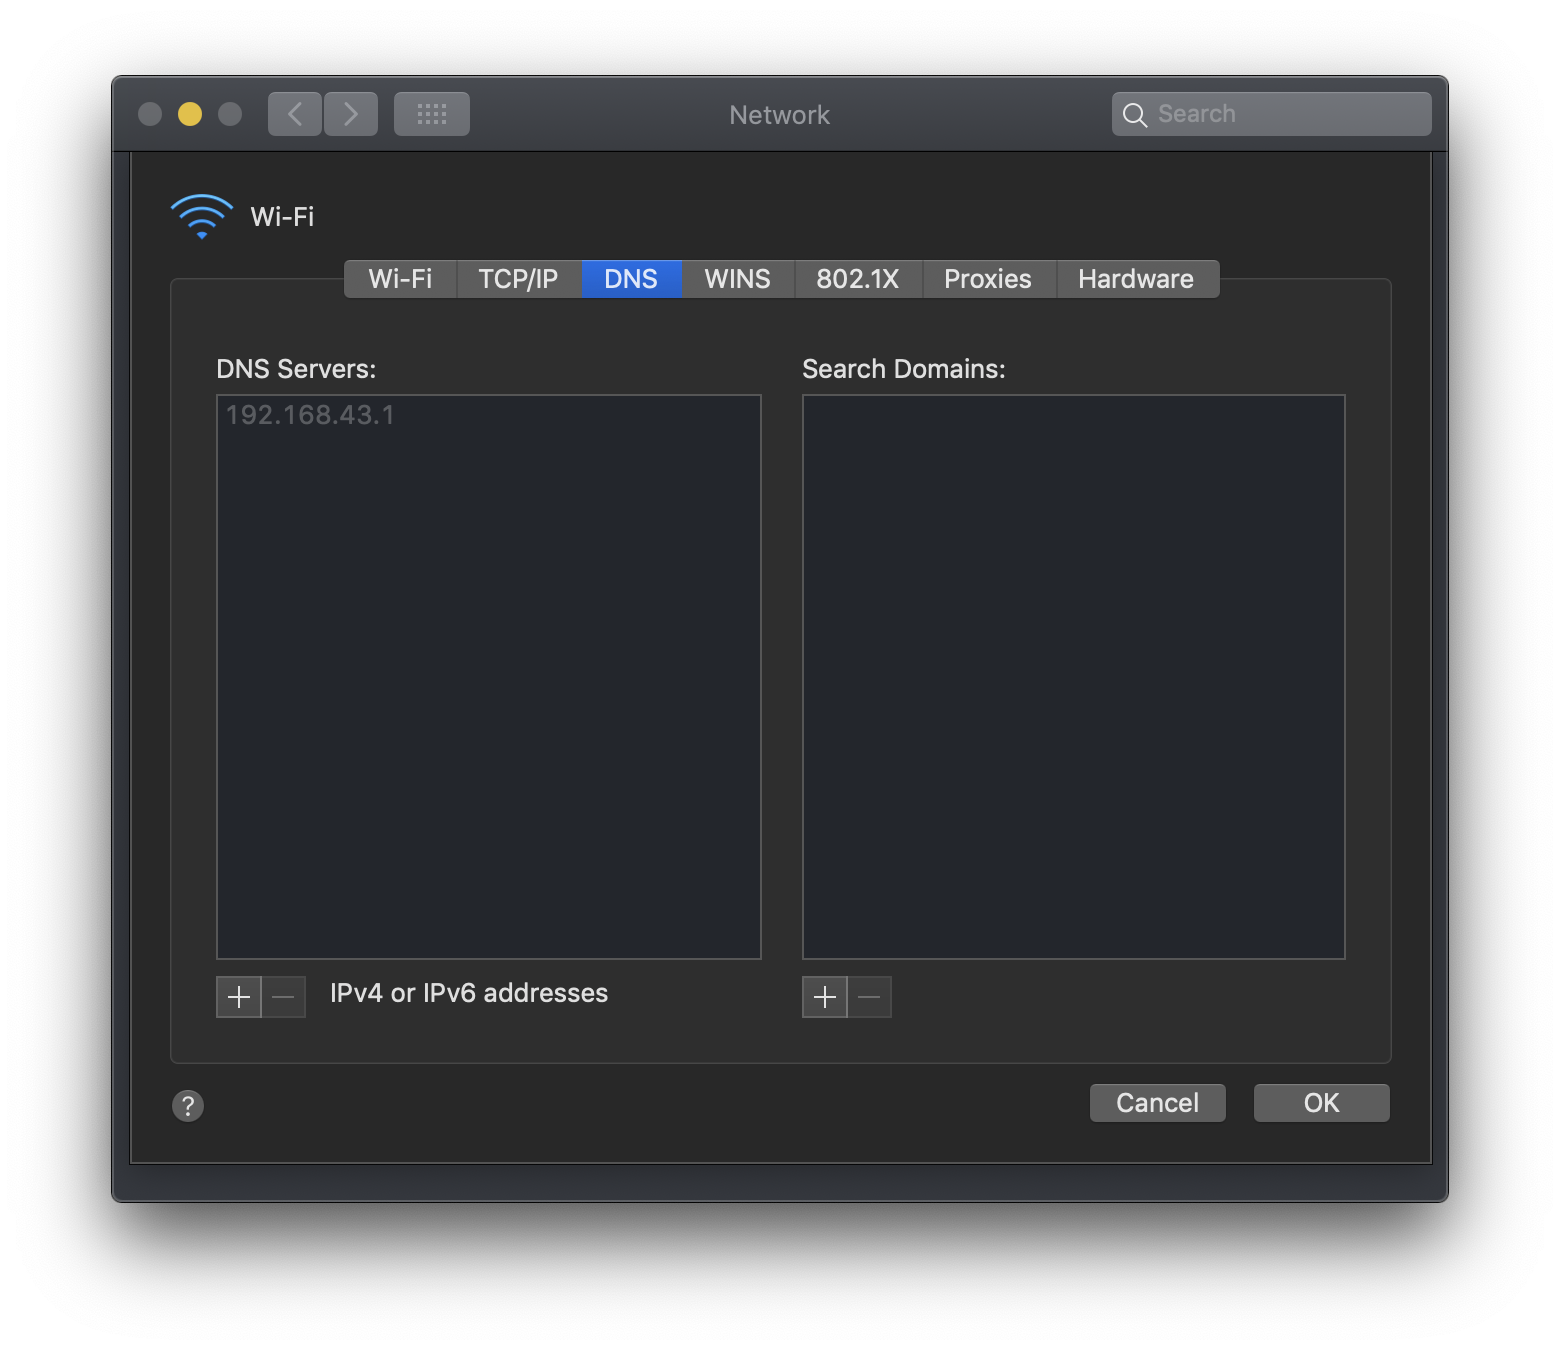Open the 802.1X tab
This screenshot has width=1560, height=1350.
click(858, 279)
